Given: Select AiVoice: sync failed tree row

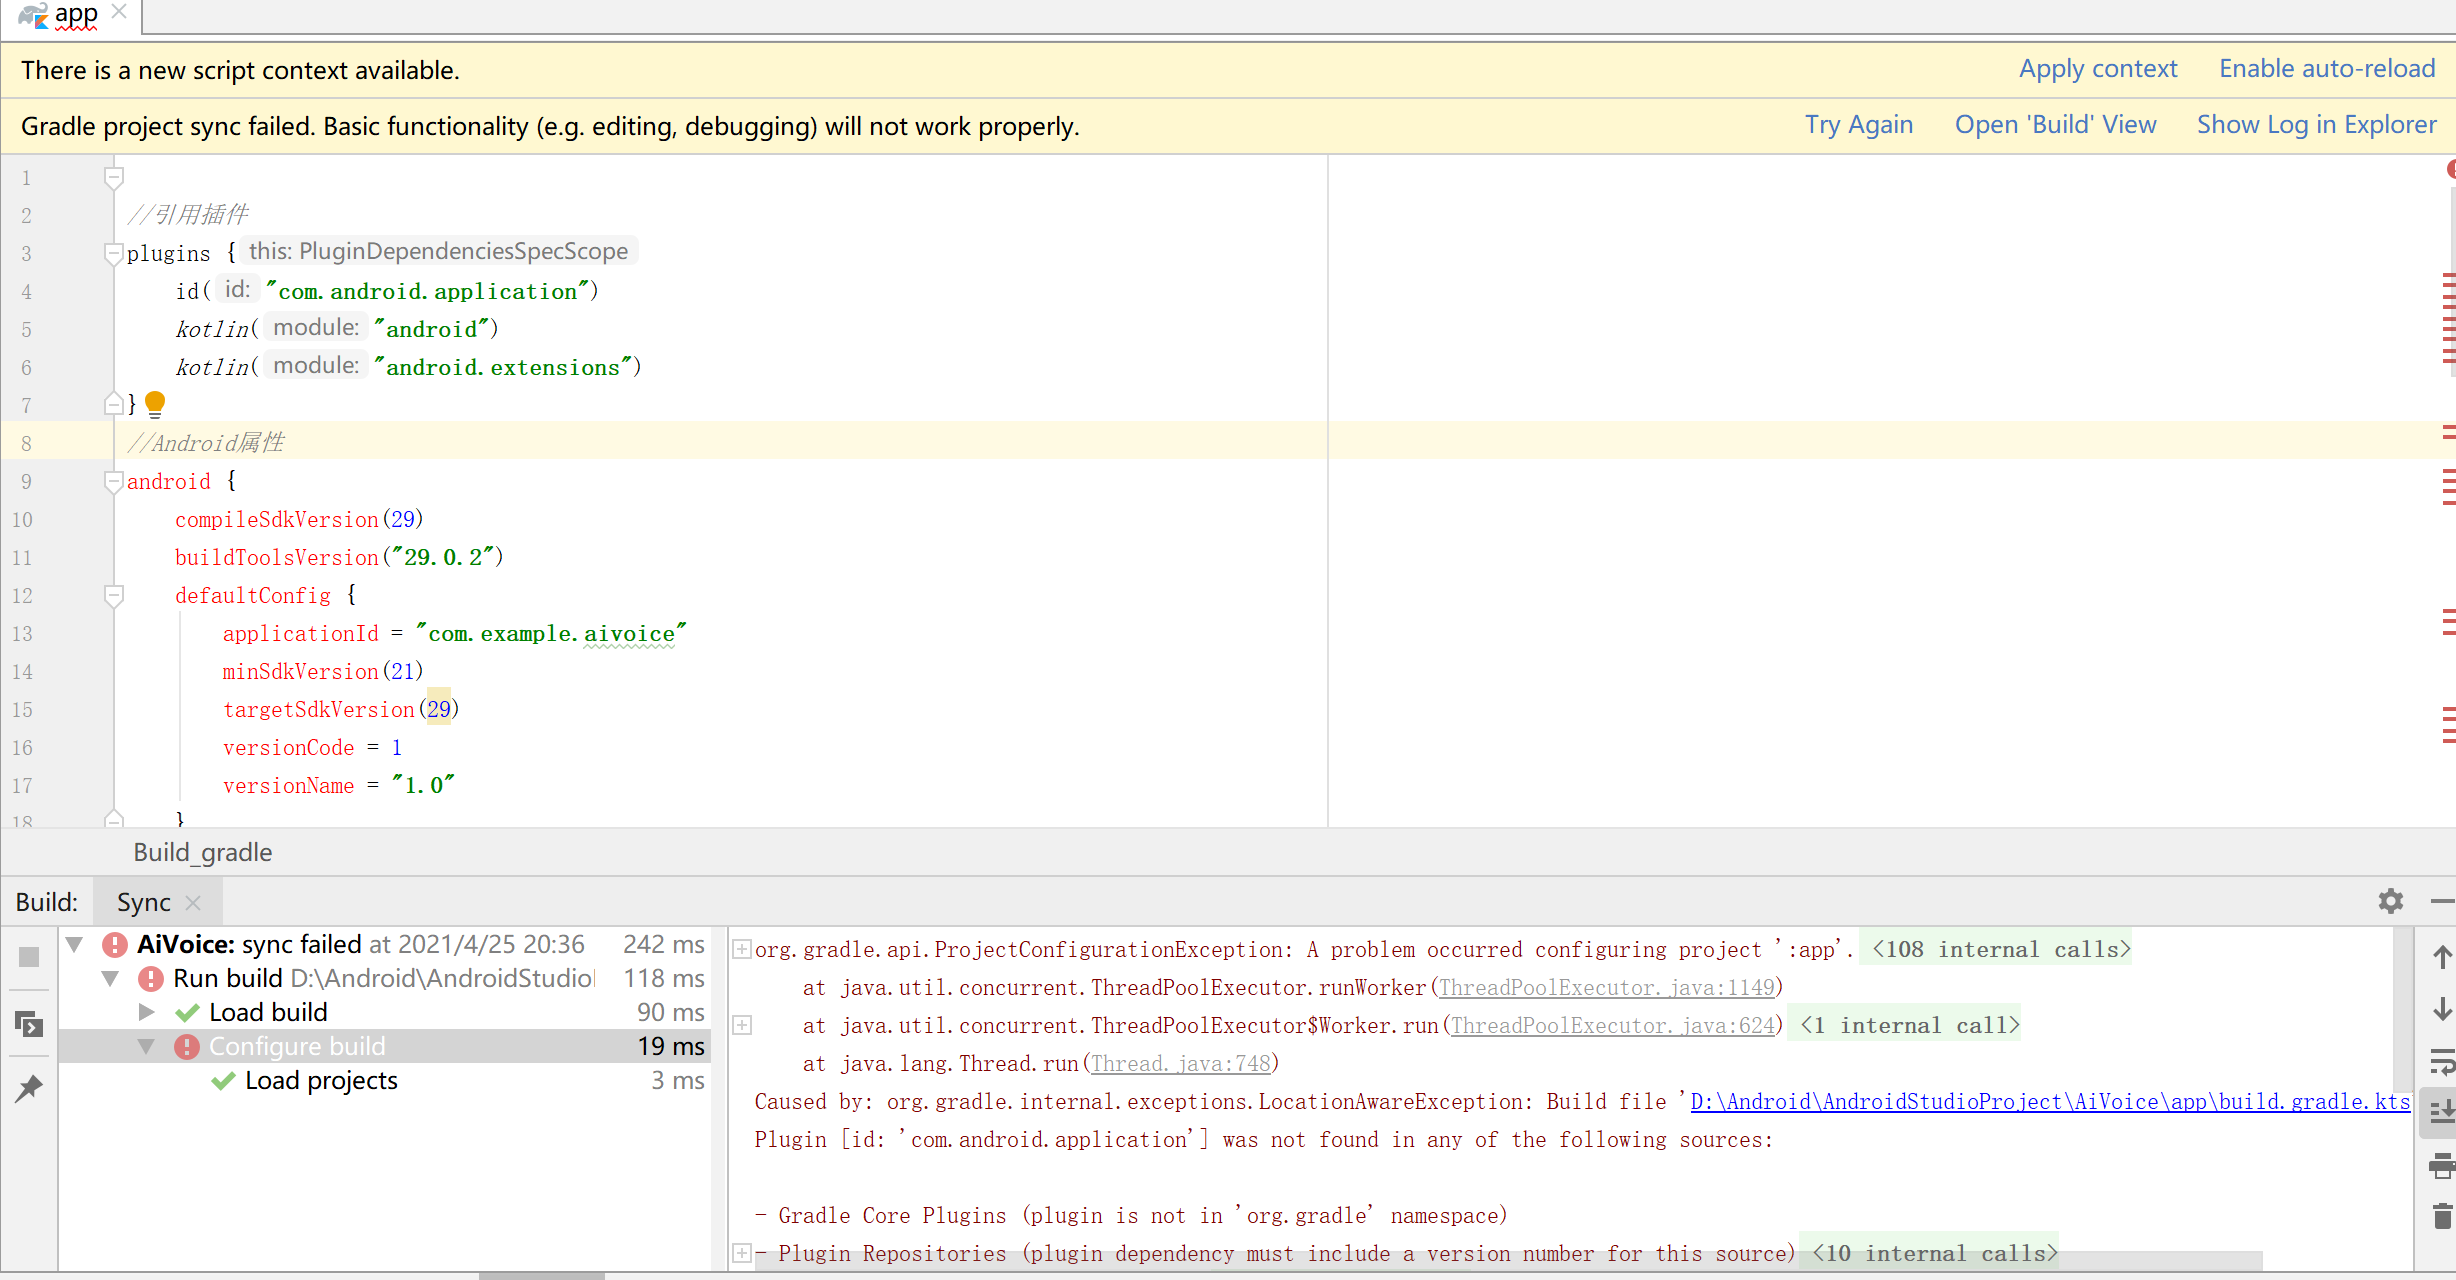Looking at the screenshot, I should click(385, 944).
